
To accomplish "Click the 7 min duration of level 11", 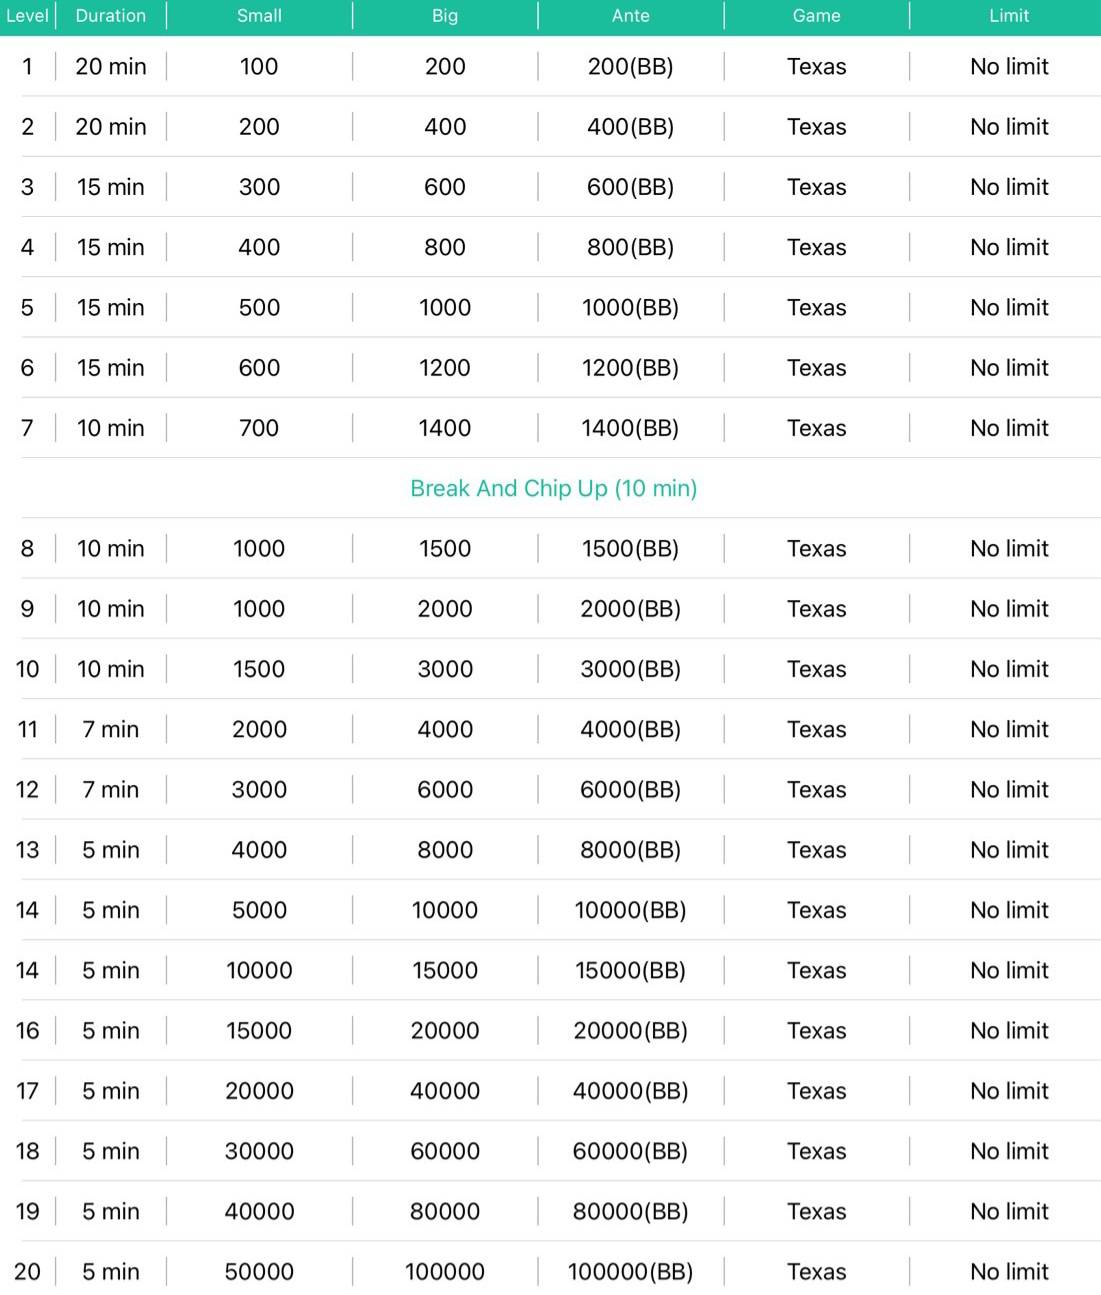I will point(111,730).
